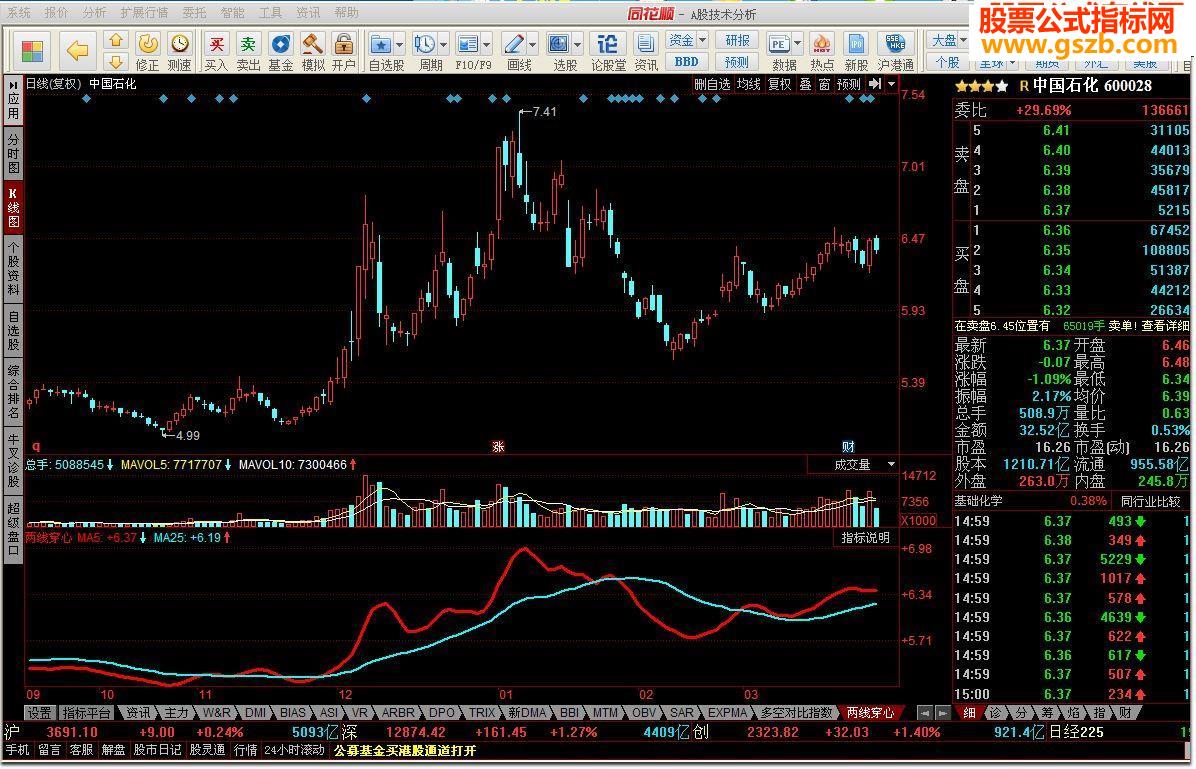This screenshot has height=769, width=1196.
Task: Click the 同行业比较 industry comparison link
Action: pyautogui.click(x=1150, y=501)
